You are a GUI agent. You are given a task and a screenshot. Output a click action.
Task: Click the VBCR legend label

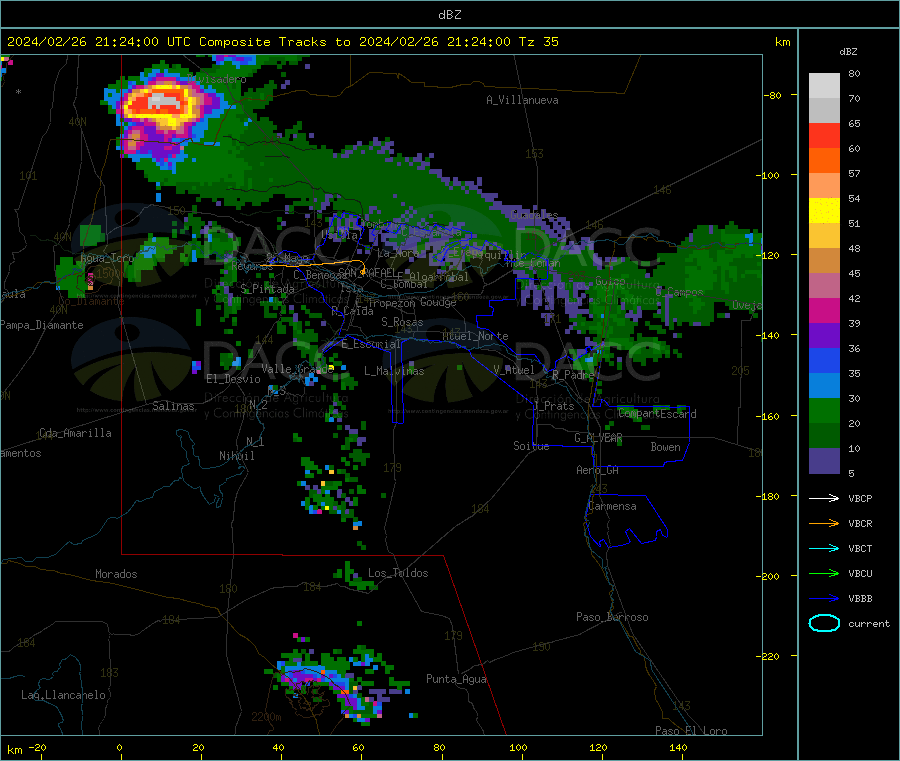click(x=860, y=523)
